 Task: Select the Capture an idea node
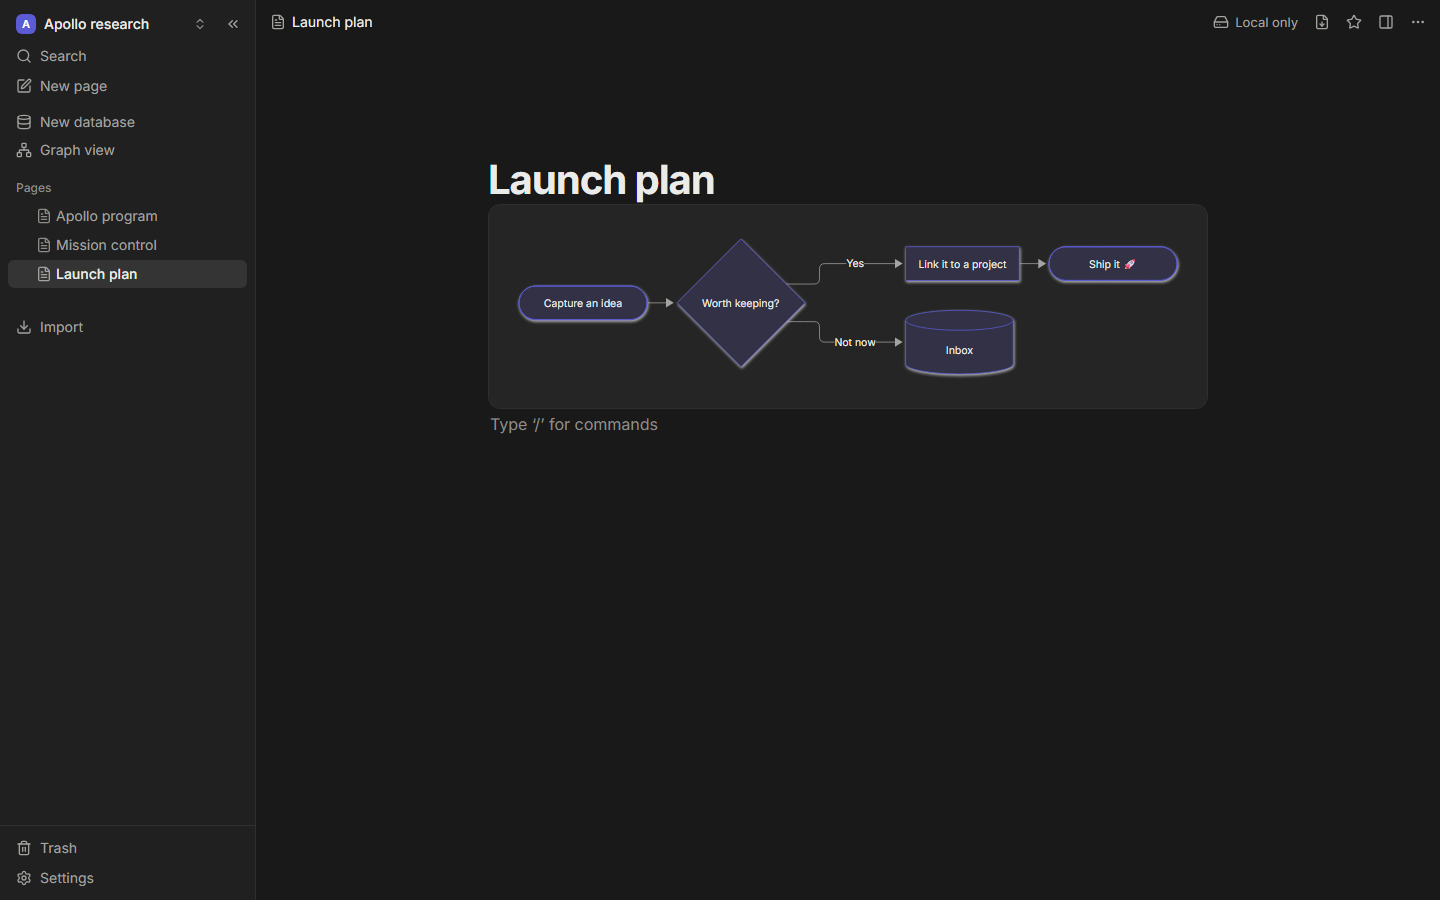pyautogui.click(x=583, y=303)
